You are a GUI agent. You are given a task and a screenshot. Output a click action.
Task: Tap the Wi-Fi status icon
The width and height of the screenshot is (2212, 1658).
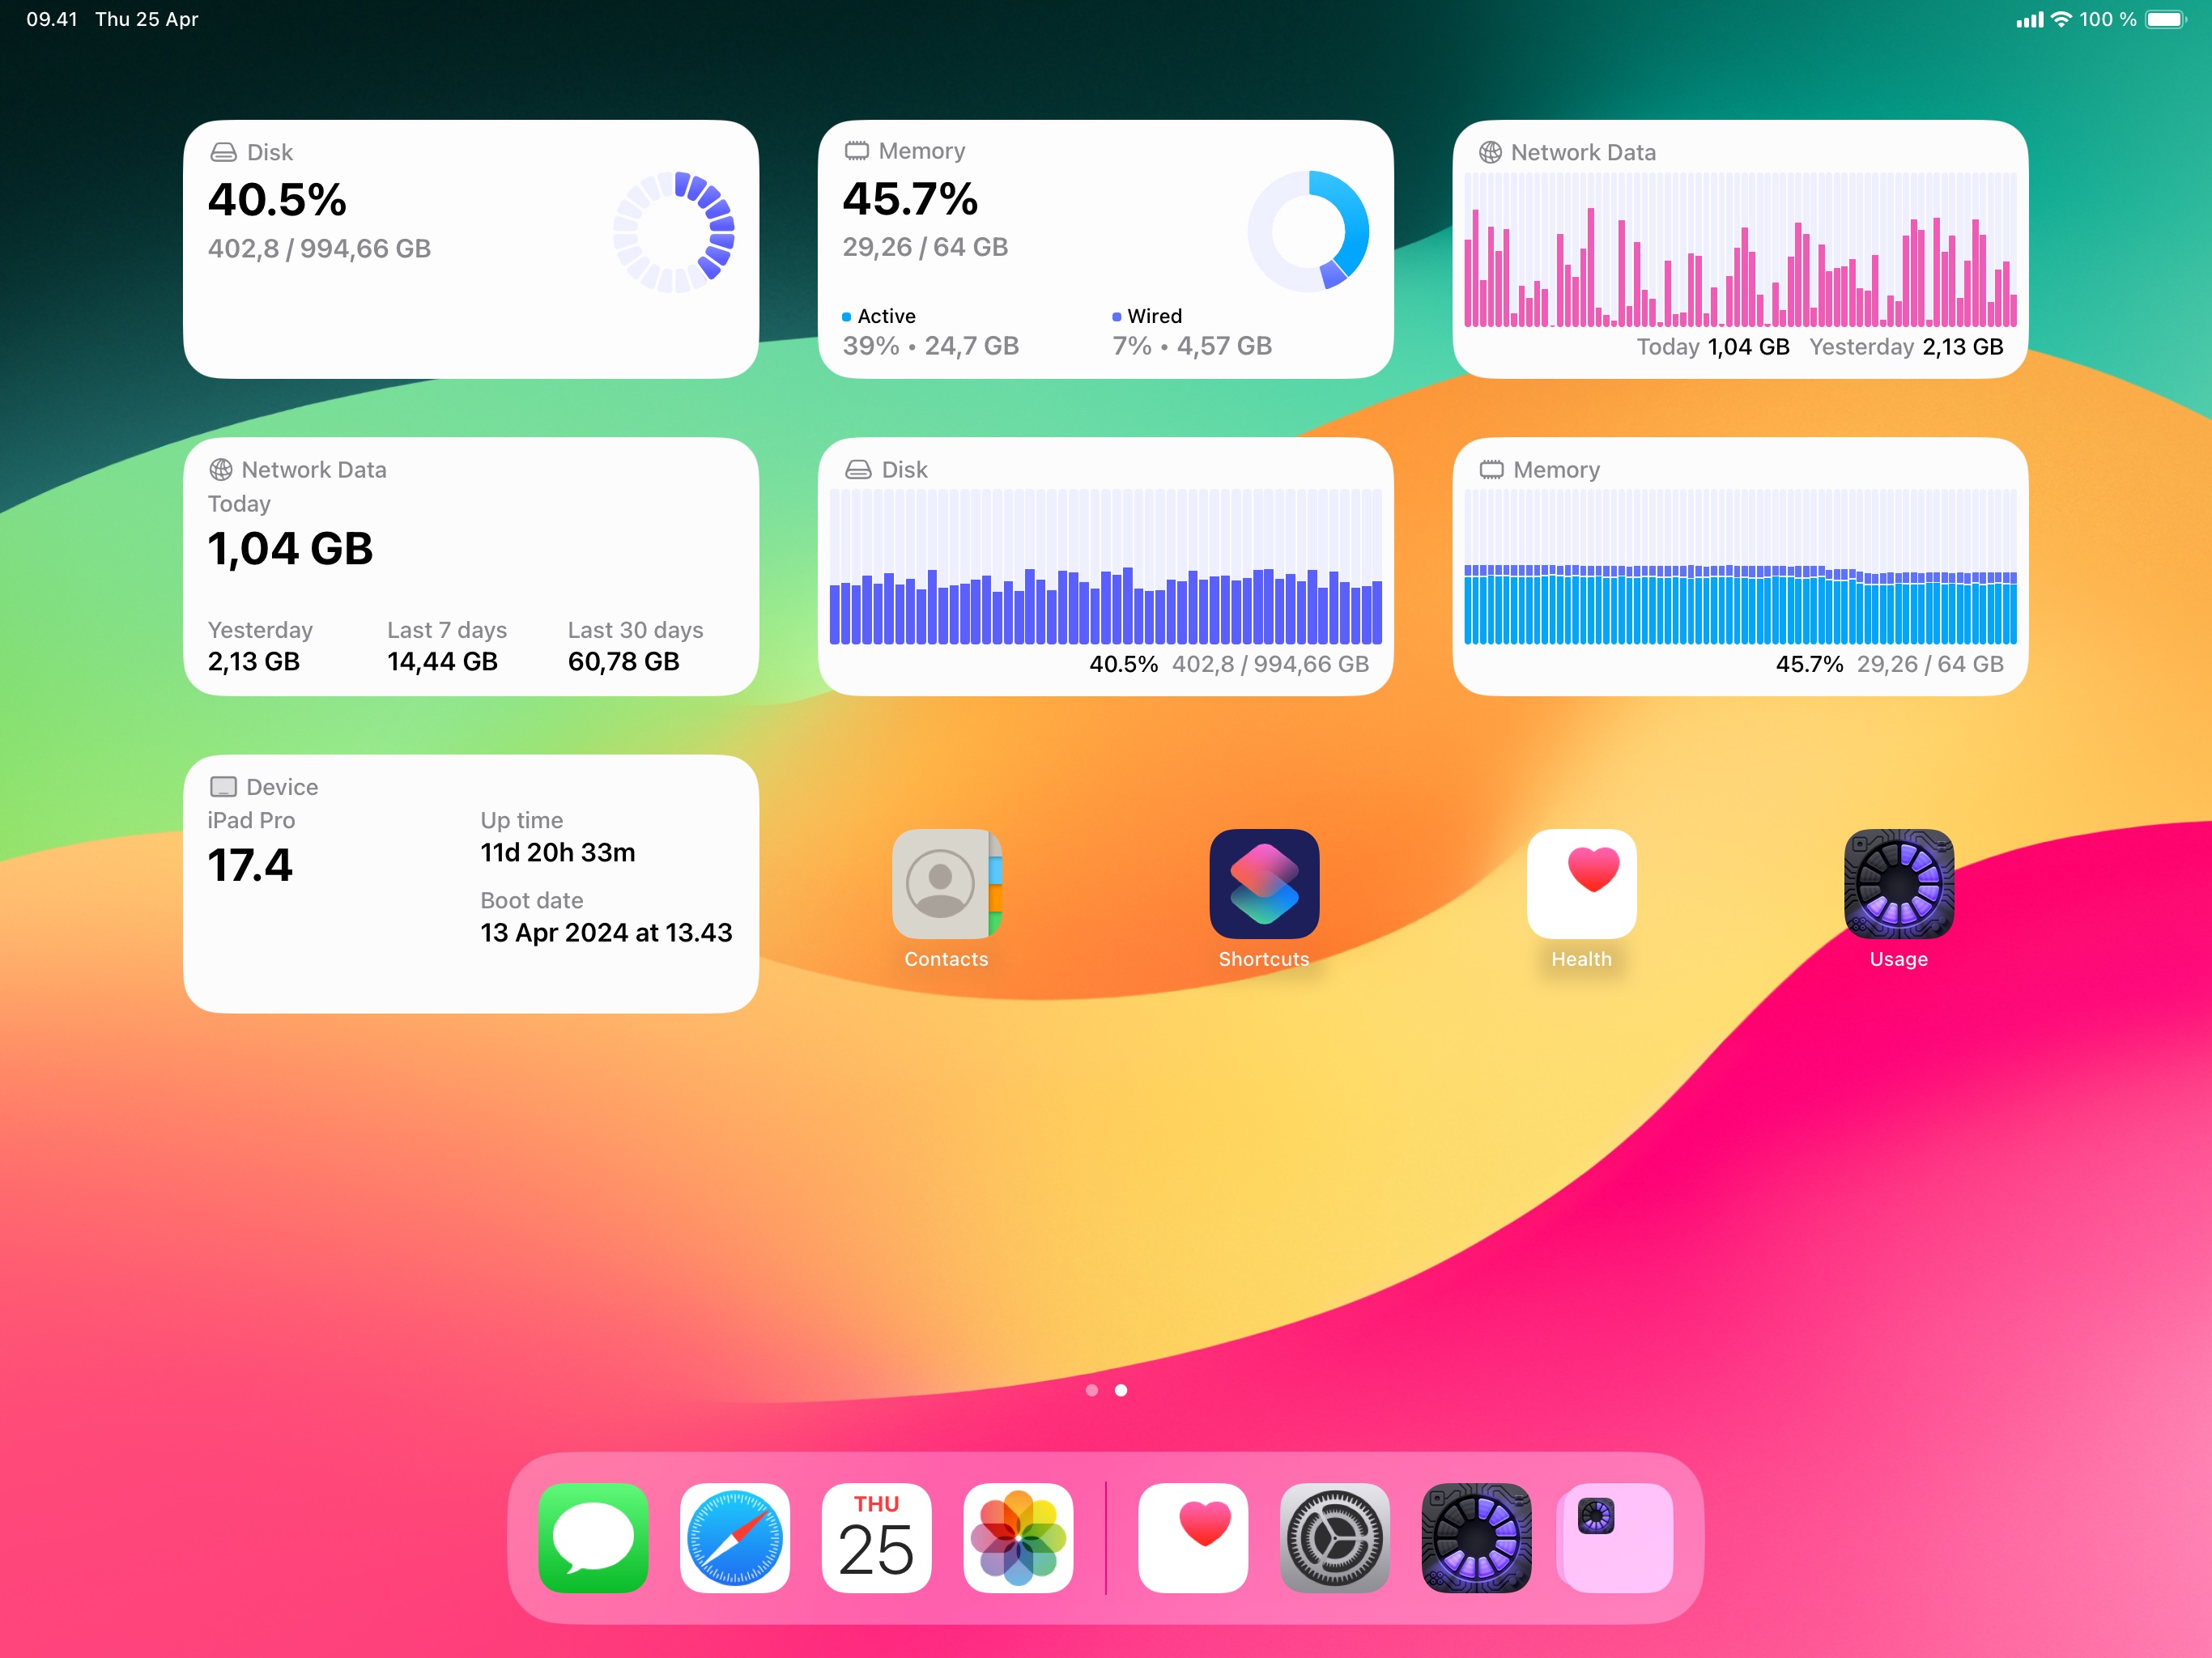[2061, 19]
